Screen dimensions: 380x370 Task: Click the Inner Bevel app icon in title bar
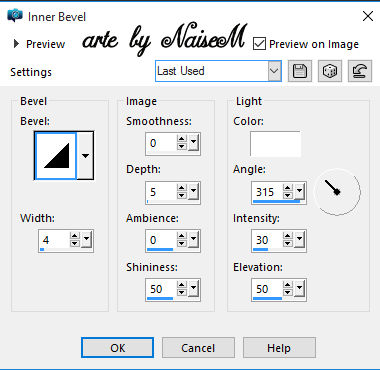point(15,16)
